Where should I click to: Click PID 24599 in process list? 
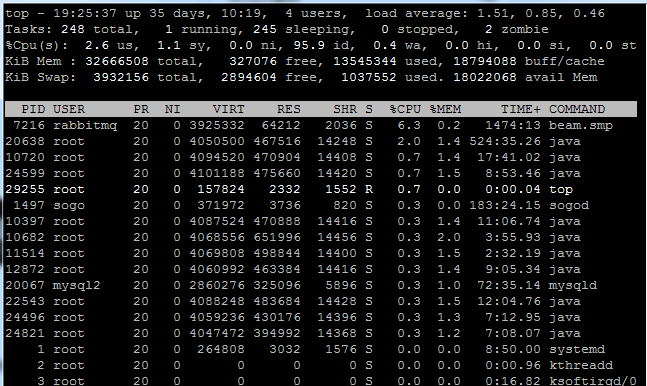25,173
